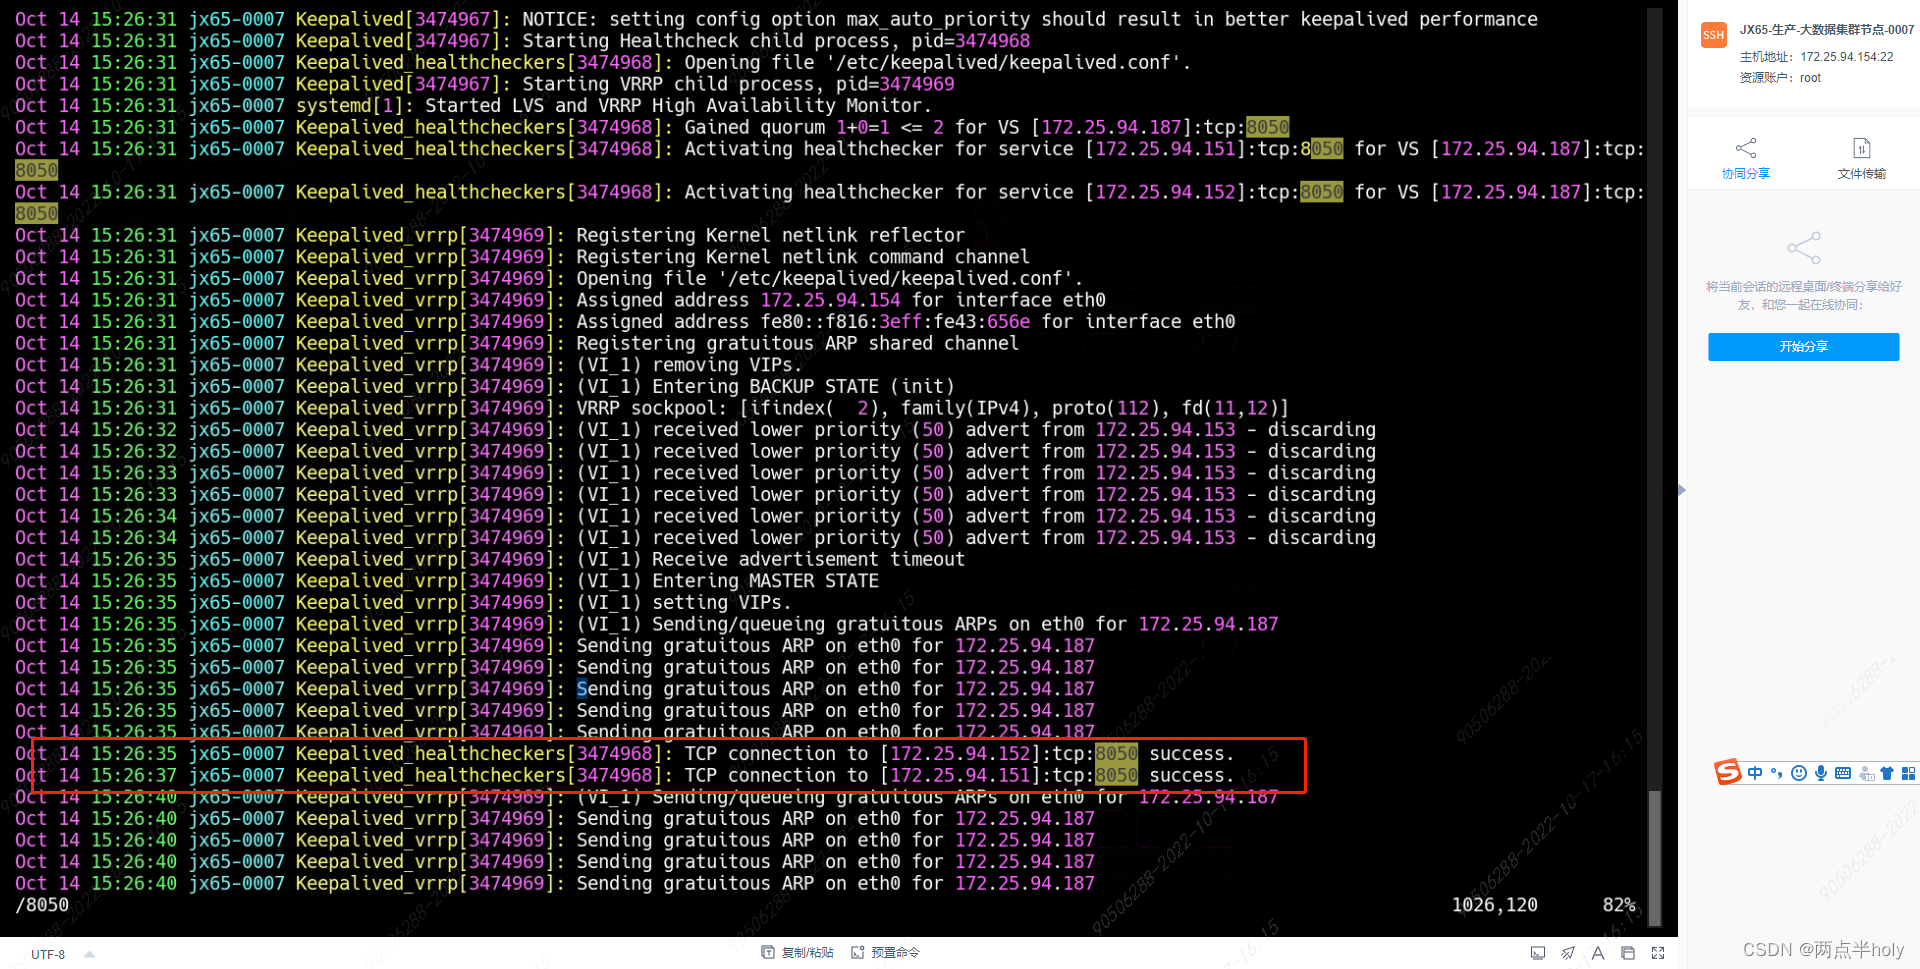Viewport: 1920px width, 969px height.
Task: Click the 复制/粘贴 copy paste button
Action: 797,952
